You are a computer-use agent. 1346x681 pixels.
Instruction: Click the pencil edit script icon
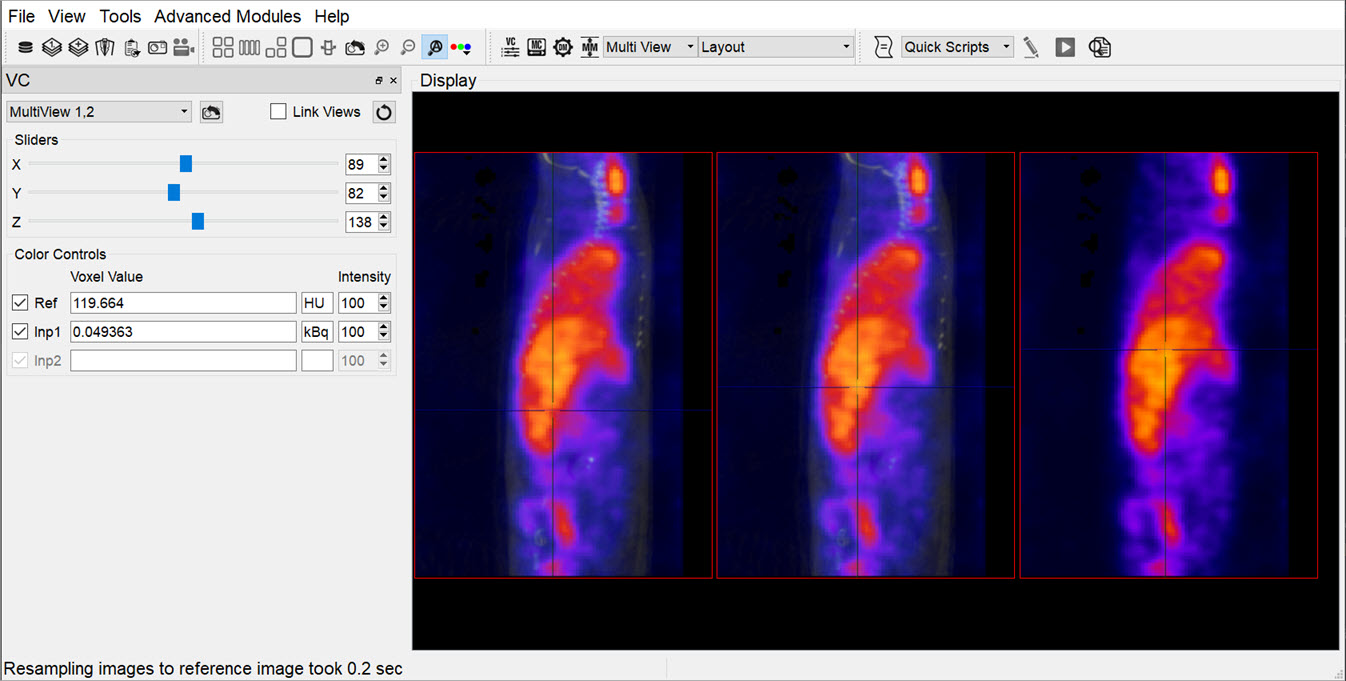tap(1031, 47)
